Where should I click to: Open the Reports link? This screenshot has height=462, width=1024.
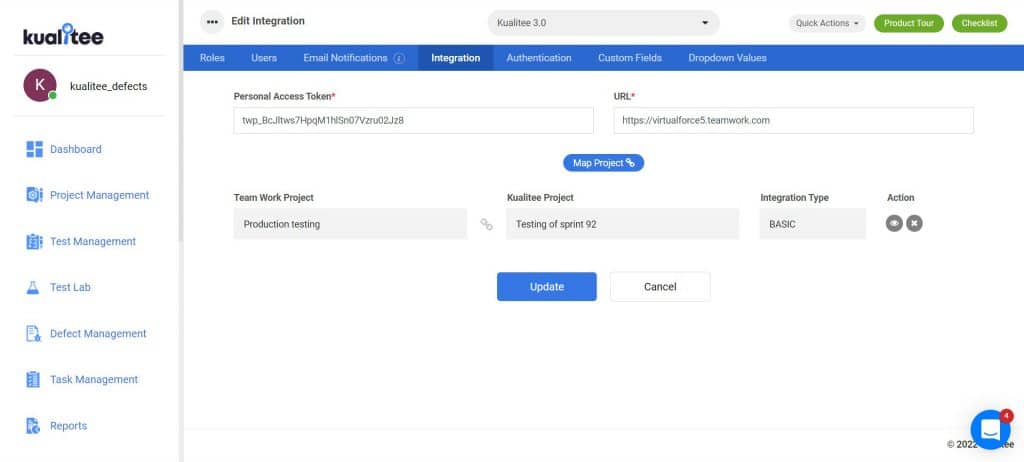pyautogui.click(x=68, y=425)
